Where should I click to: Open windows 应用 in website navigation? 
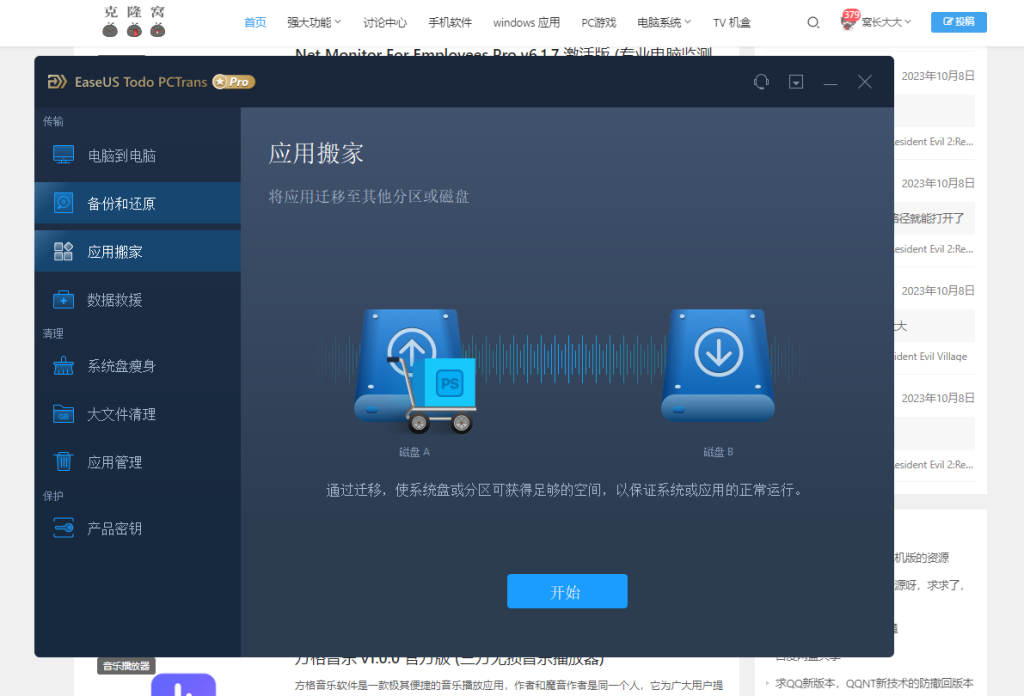point(526,23)
